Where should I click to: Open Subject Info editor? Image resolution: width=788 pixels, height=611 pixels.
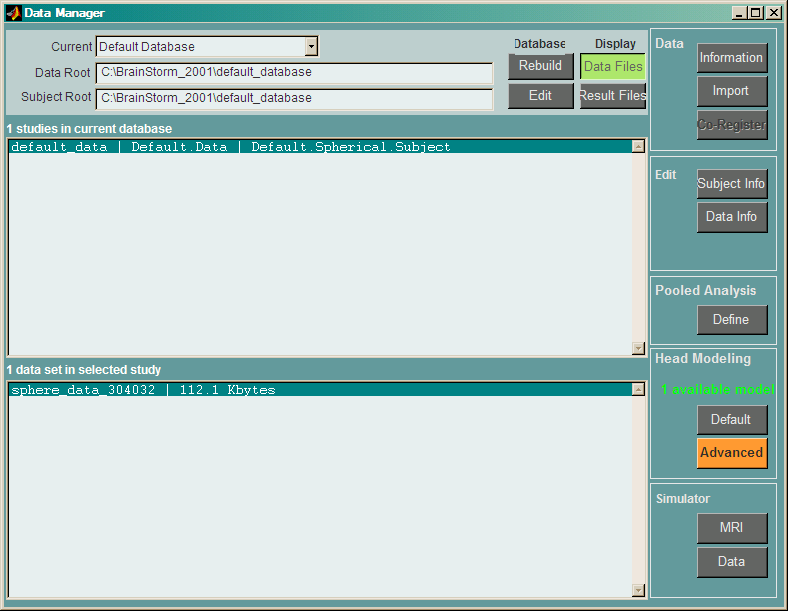[x=731, y=184]
